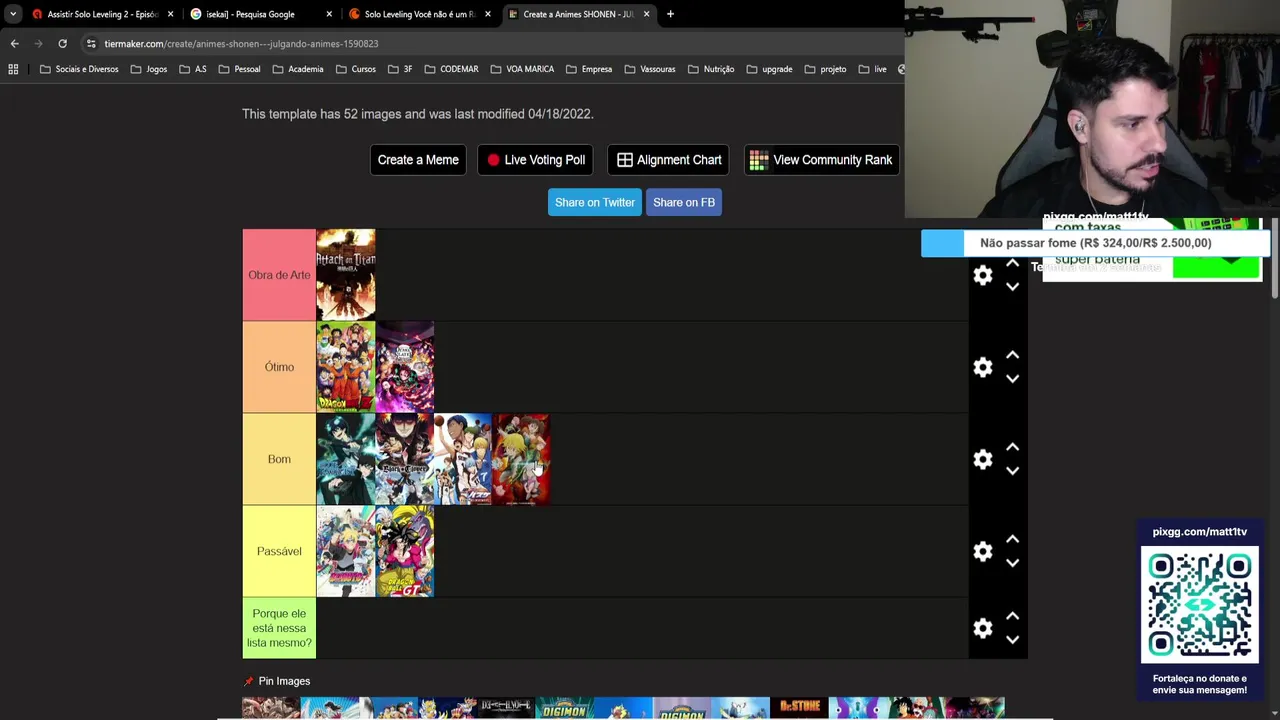Move Passável tier up with arrow
The width and height of the screenshot is (1280, 720).
point(1012,539)
